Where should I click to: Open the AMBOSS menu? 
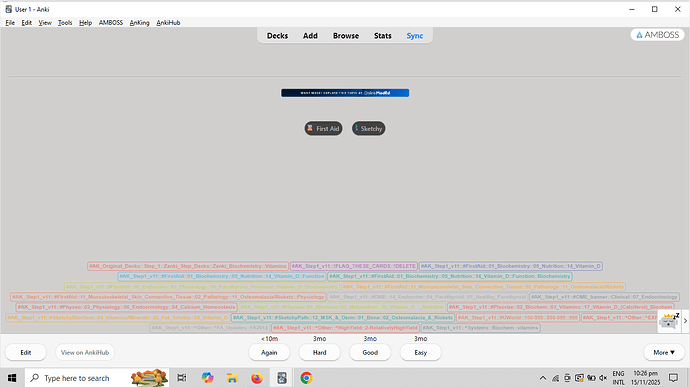point(110,22)
